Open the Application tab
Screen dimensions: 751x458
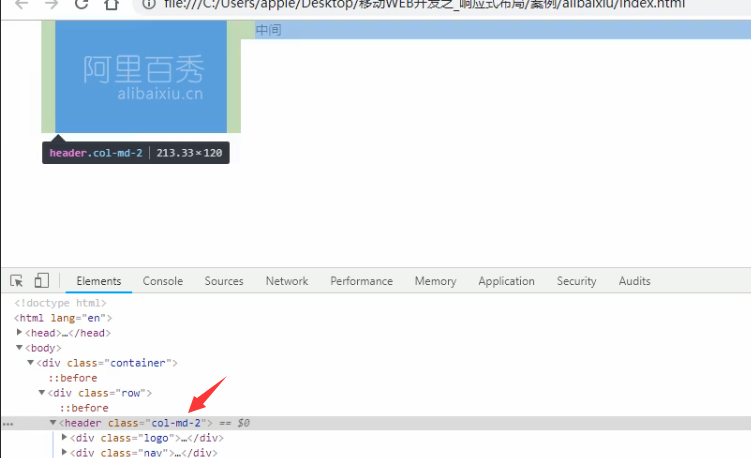(506, 281)
